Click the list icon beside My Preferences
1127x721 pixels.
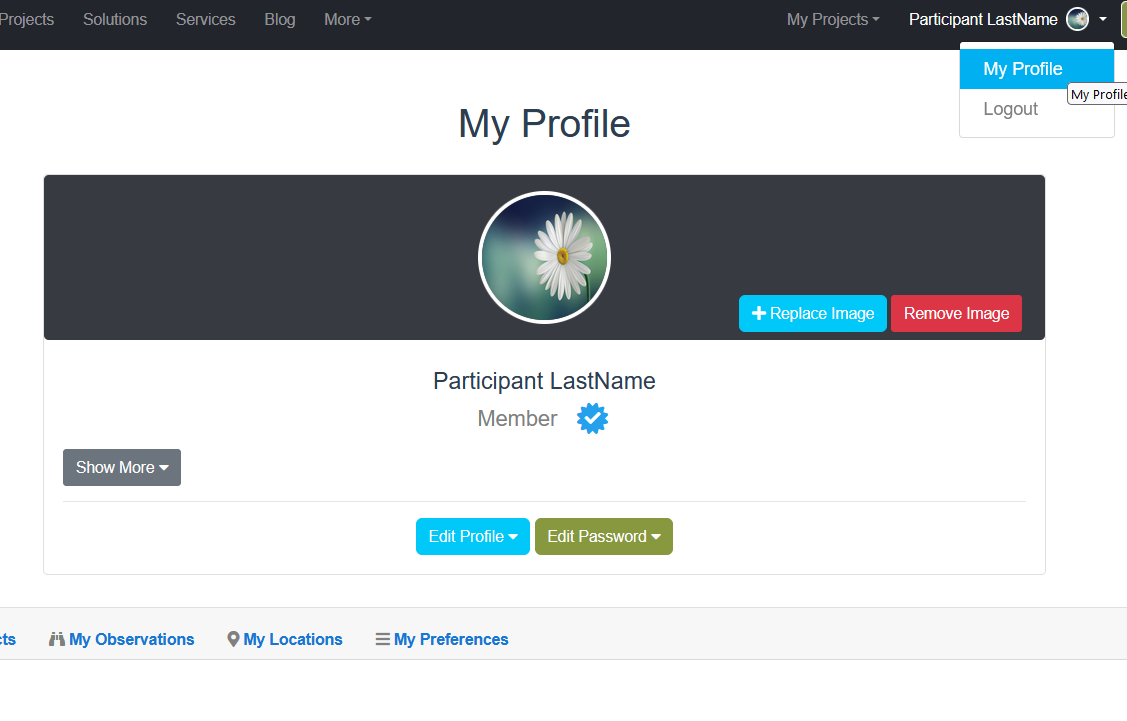[382, 639]
